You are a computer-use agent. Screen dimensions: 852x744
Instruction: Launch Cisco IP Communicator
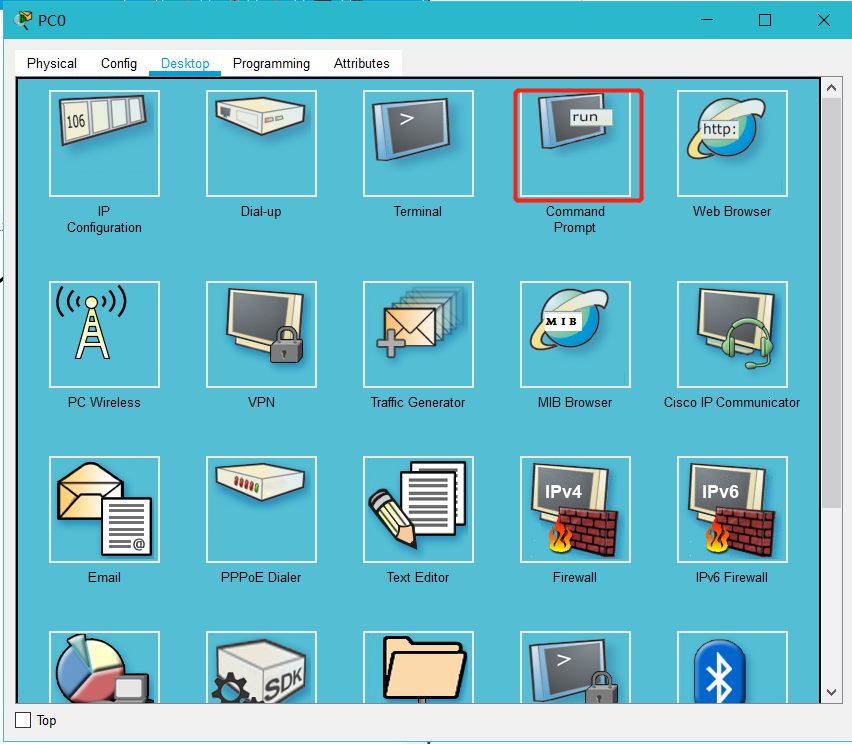(732, 334)
